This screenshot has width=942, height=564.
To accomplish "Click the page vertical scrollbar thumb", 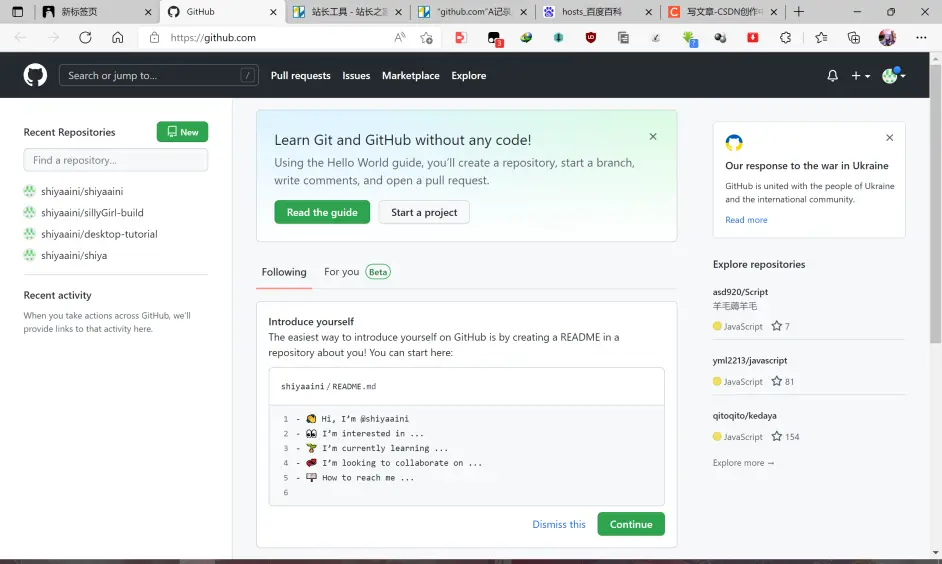I will pyautogui.click(x=935, y=204).
